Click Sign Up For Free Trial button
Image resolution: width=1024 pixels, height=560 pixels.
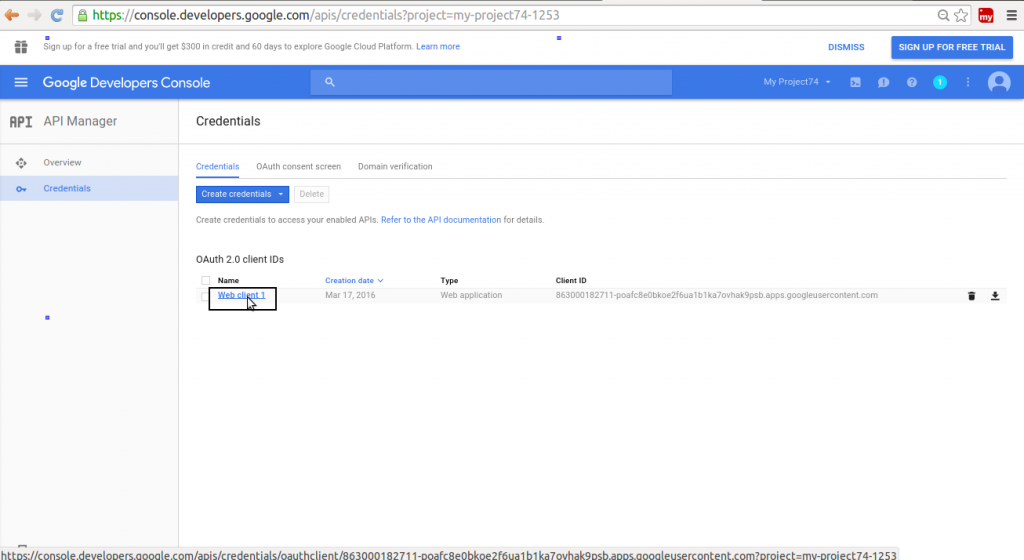pyautogui.click(x=951, y=47)
